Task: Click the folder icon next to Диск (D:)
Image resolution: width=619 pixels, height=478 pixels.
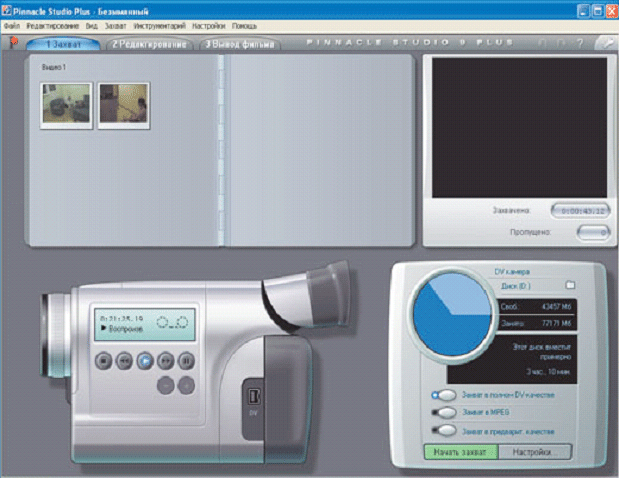Action: (570, 285)
